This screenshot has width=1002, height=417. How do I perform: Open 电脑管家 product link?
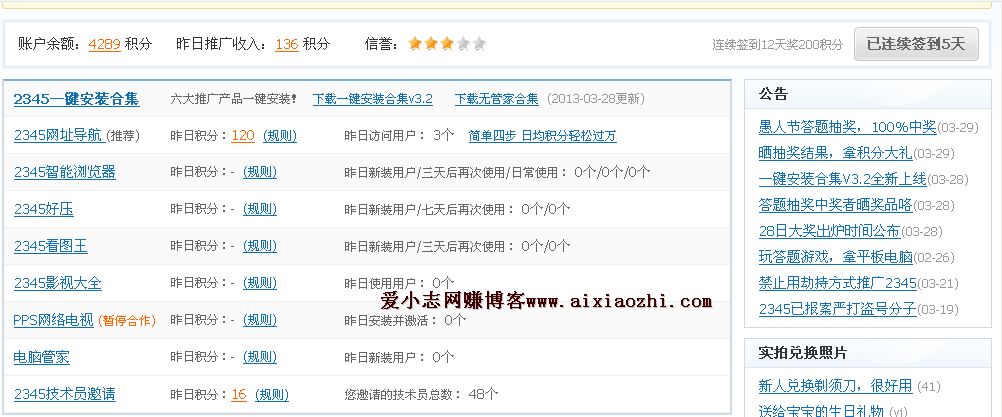(x=42, y=357)
